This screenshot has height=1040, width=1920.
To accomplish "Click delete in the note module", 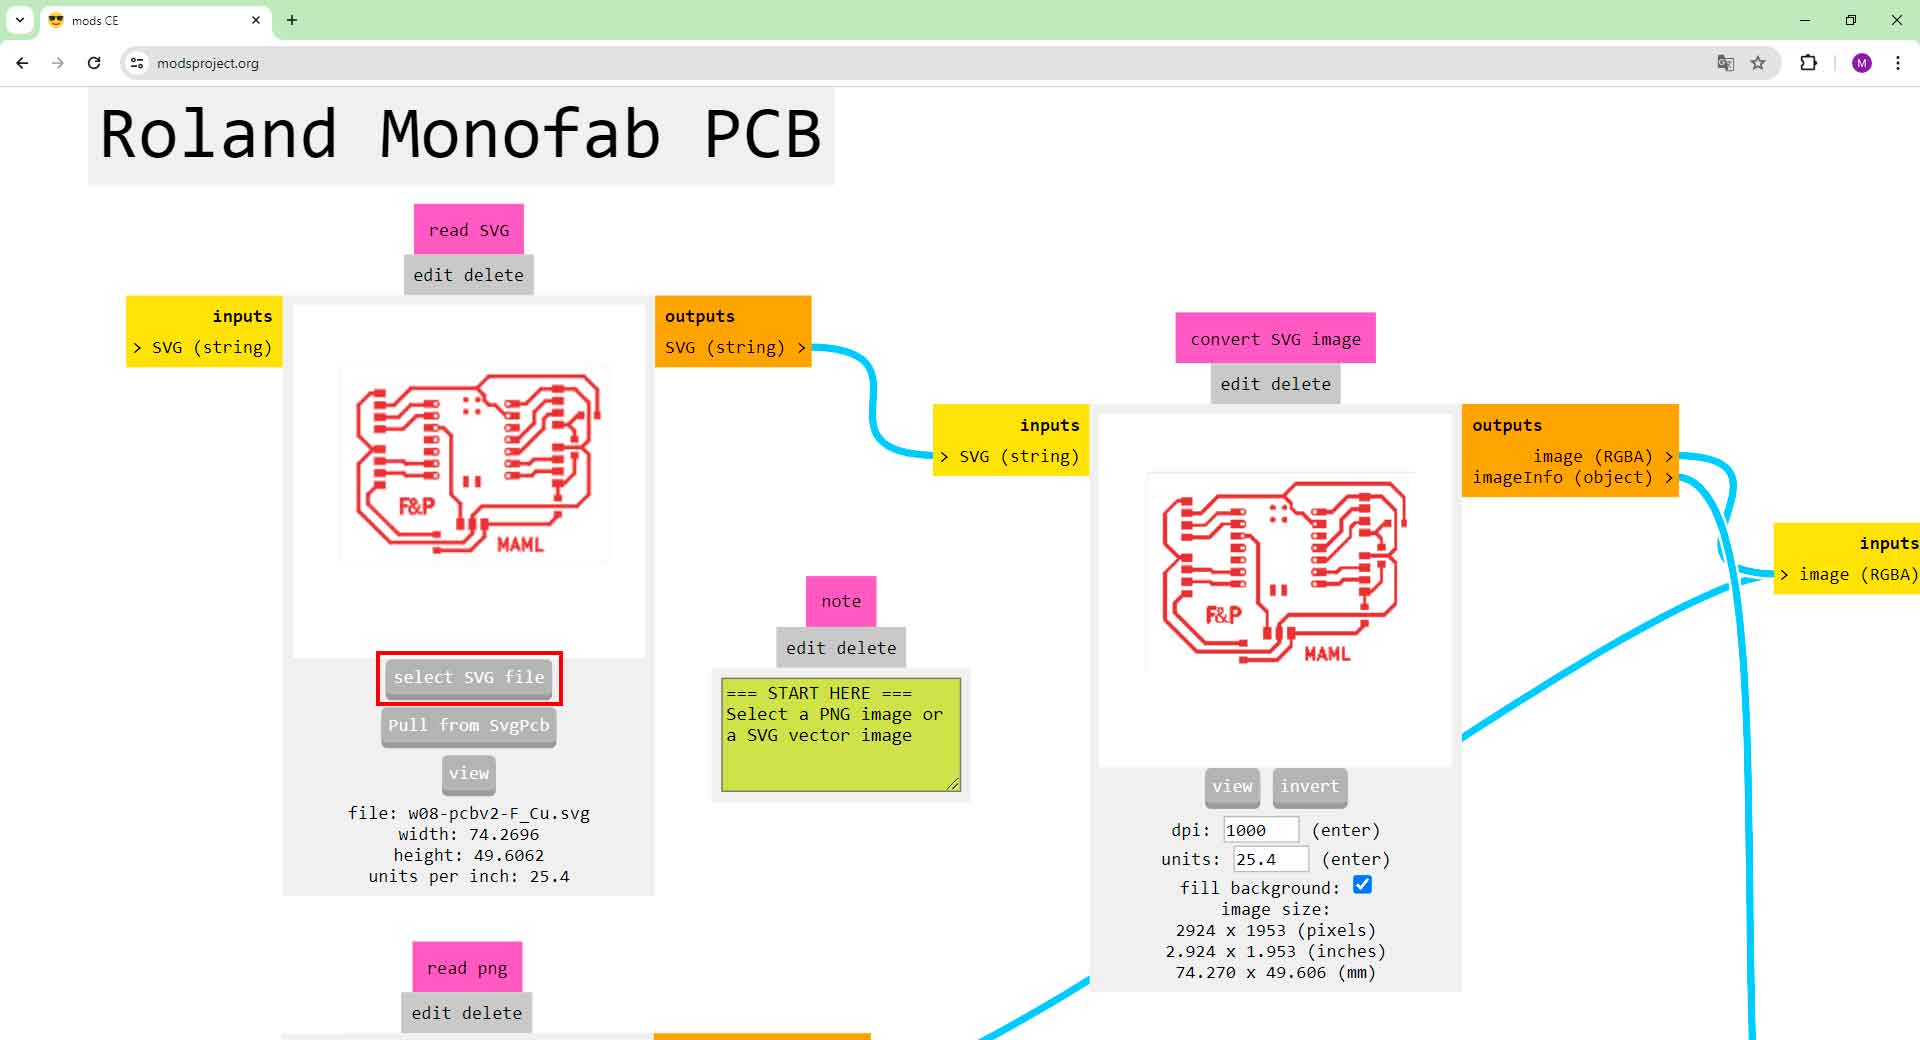I will tap(867, 648).
